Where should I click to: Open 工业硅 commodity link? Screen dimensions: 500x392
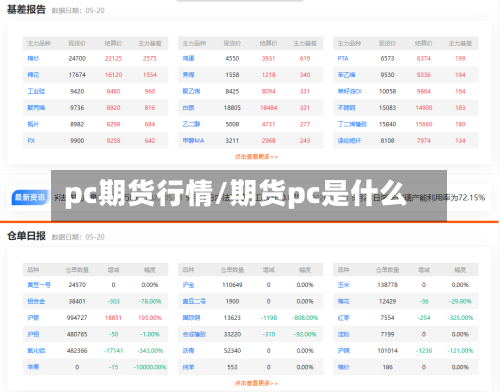point(36,91)
